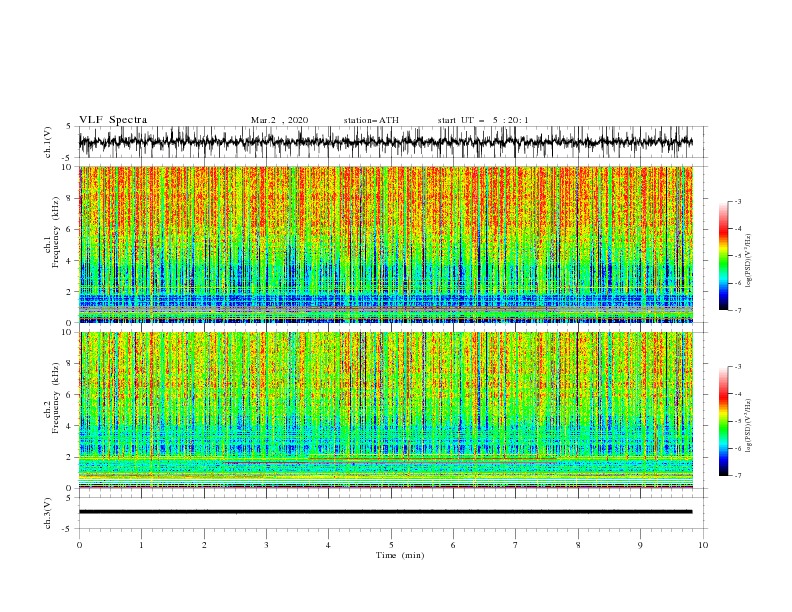
Task: Click time axis tick label "9"
Action: pyautogui.click(x=640, y=545)
